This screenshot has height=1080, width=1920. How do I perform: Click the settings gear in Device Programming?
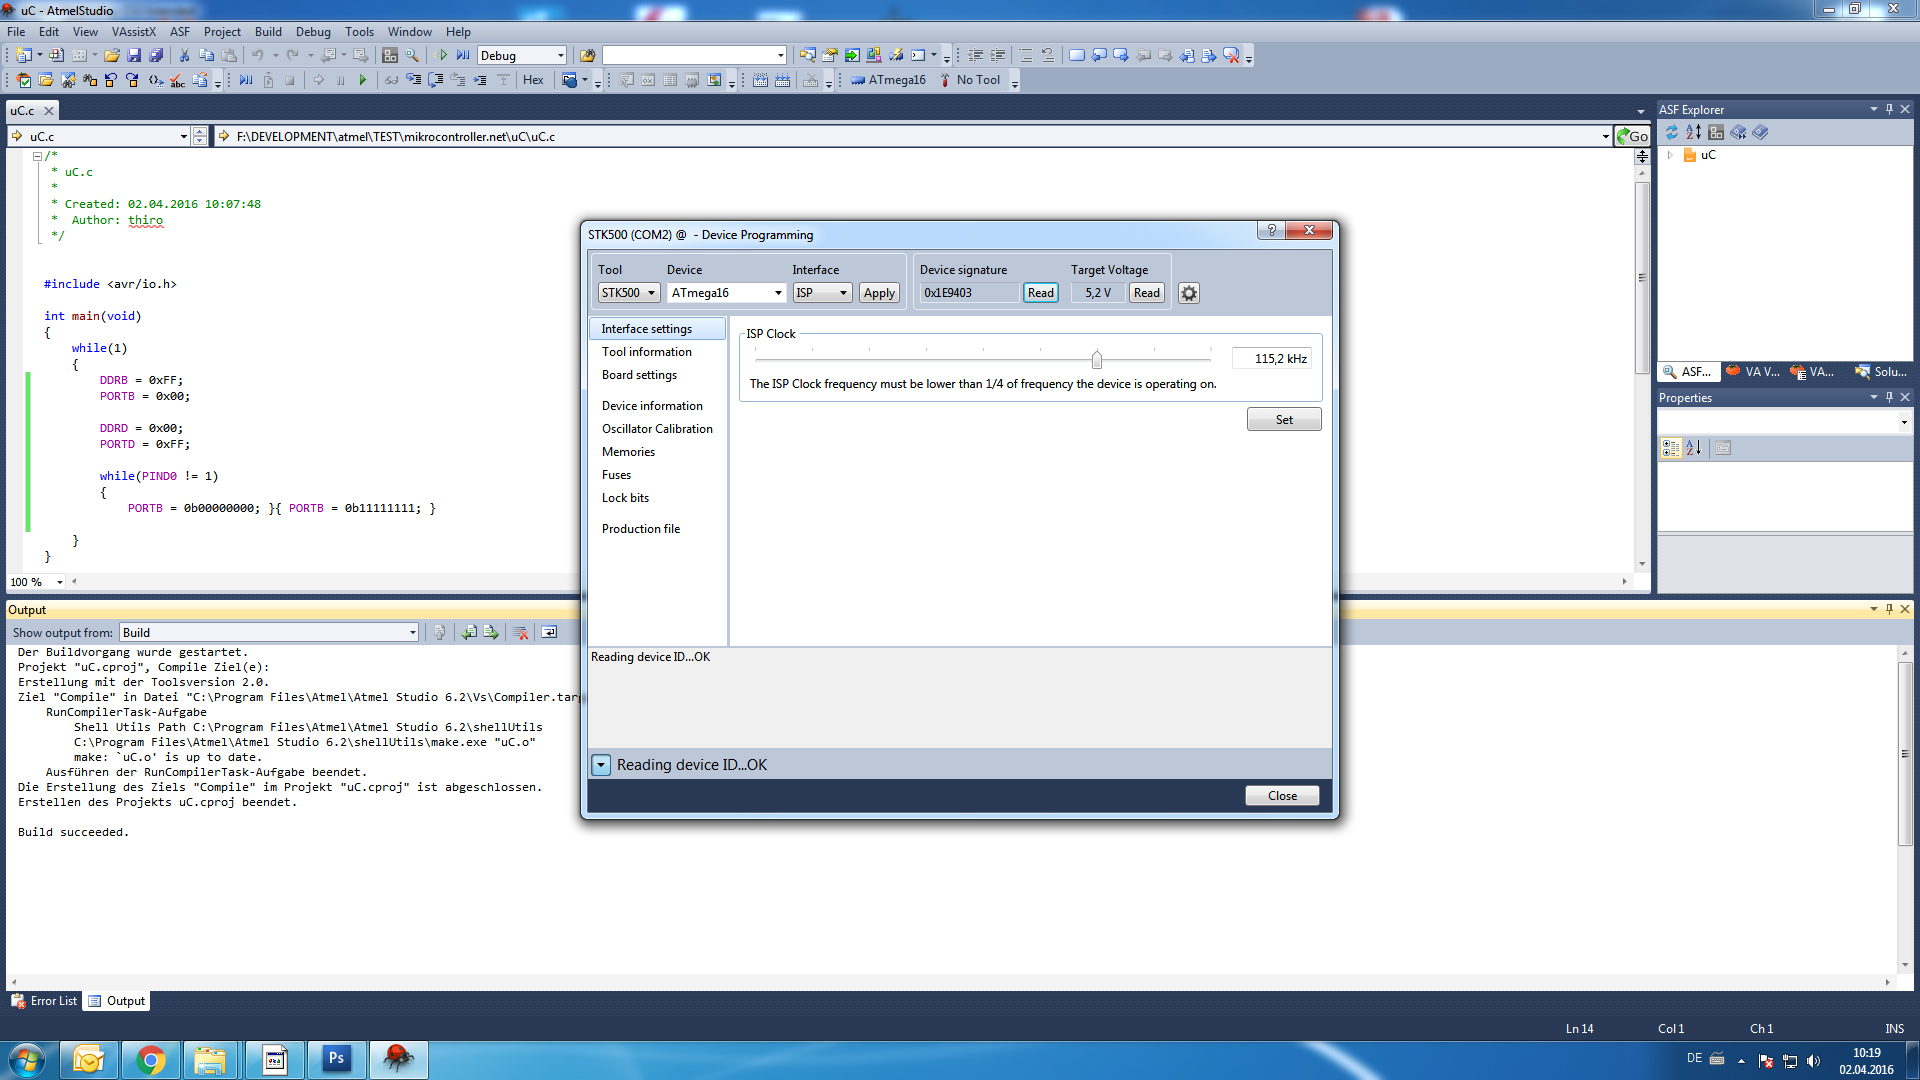click(1188, 293)
